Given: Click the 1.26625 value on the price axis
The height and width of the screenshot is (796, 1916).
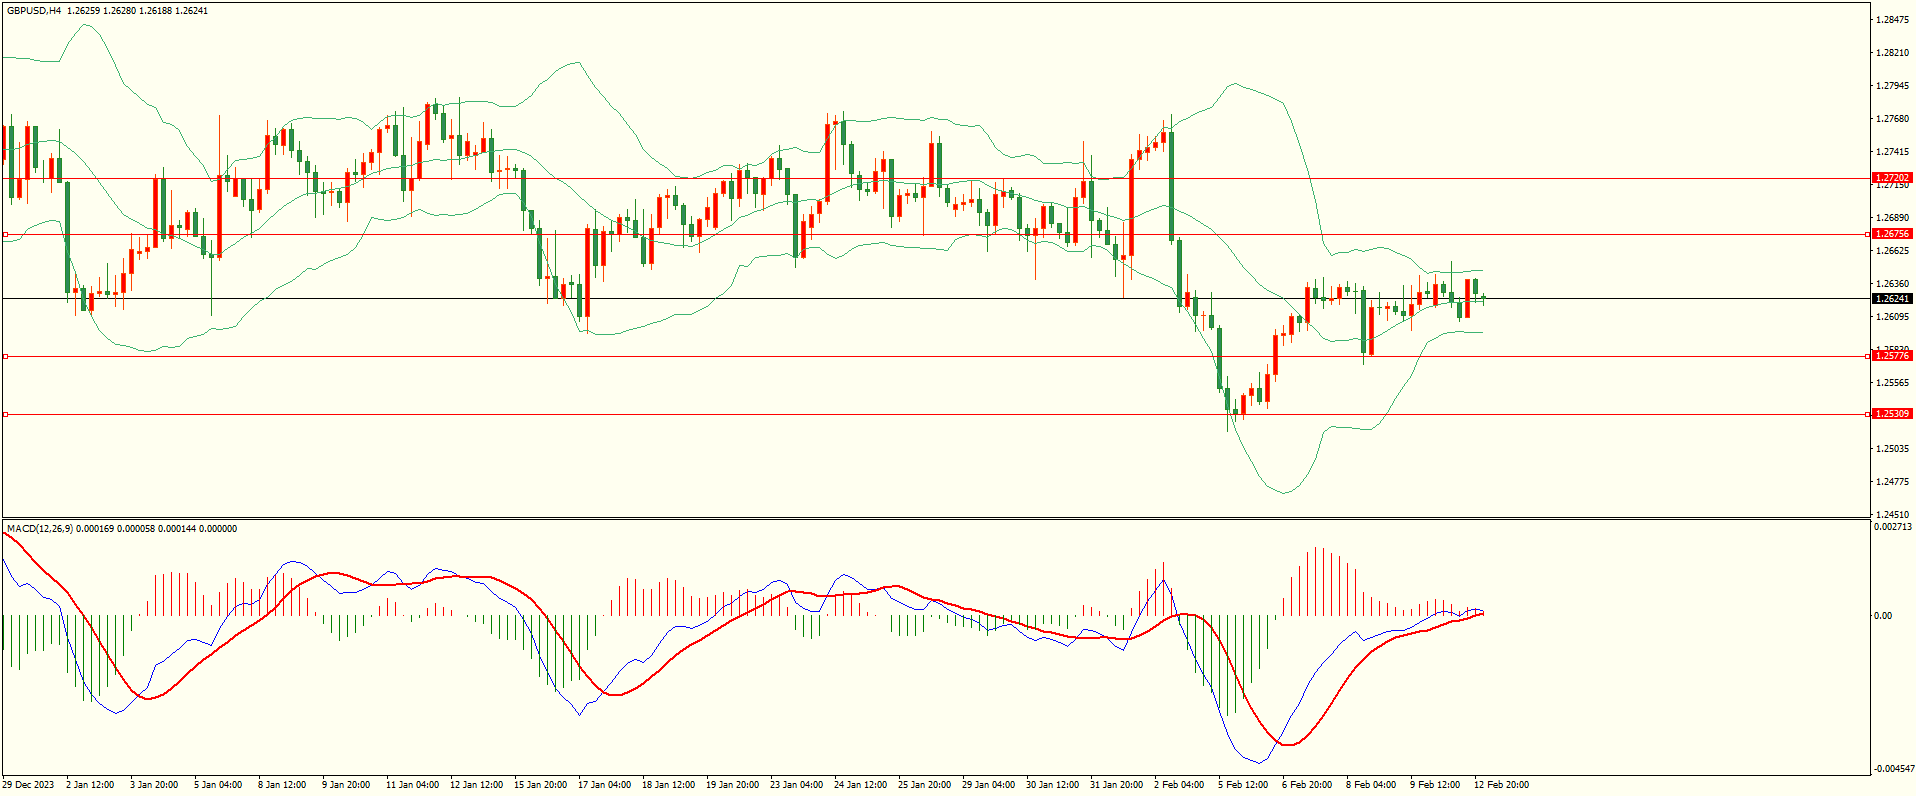Looking at the screenshot, I should click(1894, 251).
